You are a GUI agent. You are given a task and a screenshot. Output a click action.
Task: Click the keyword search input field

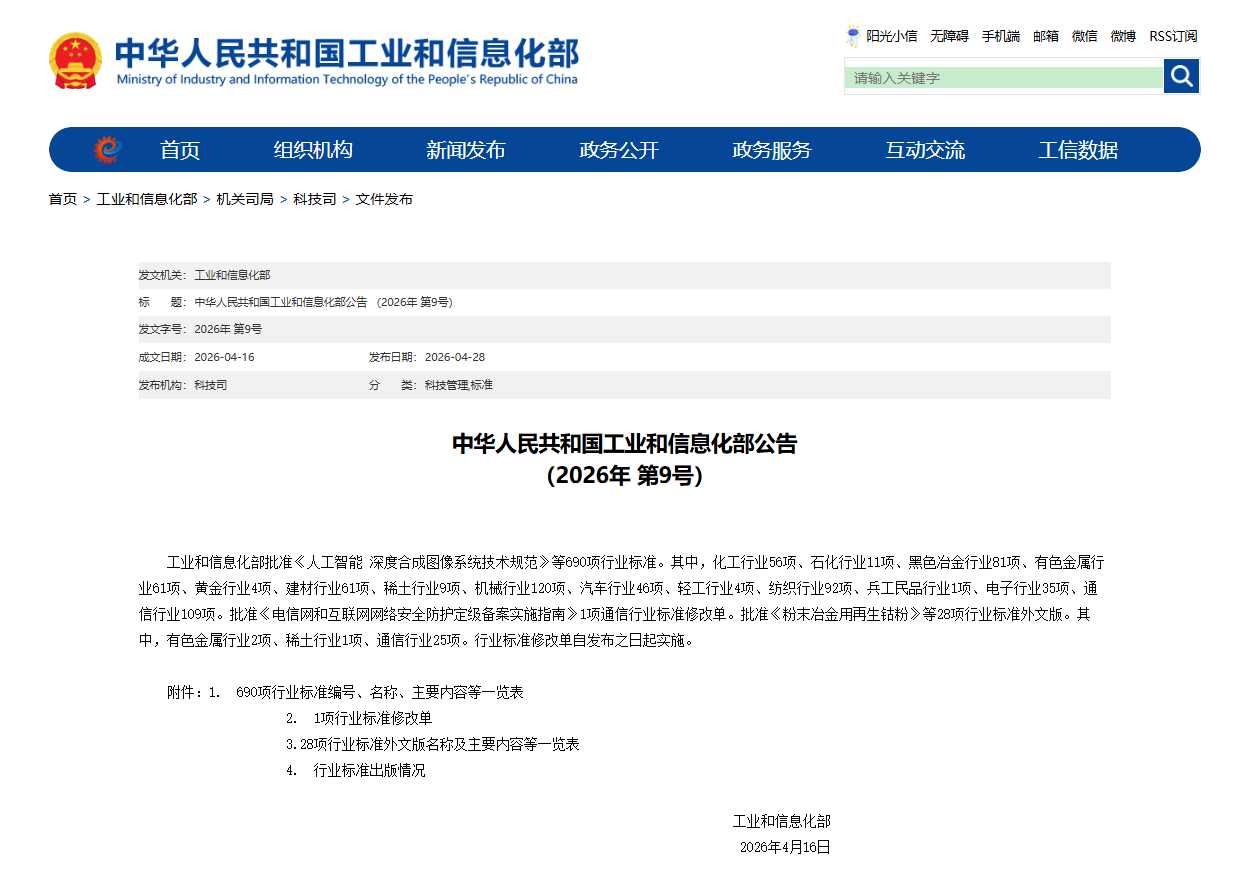coord(1004,77)
